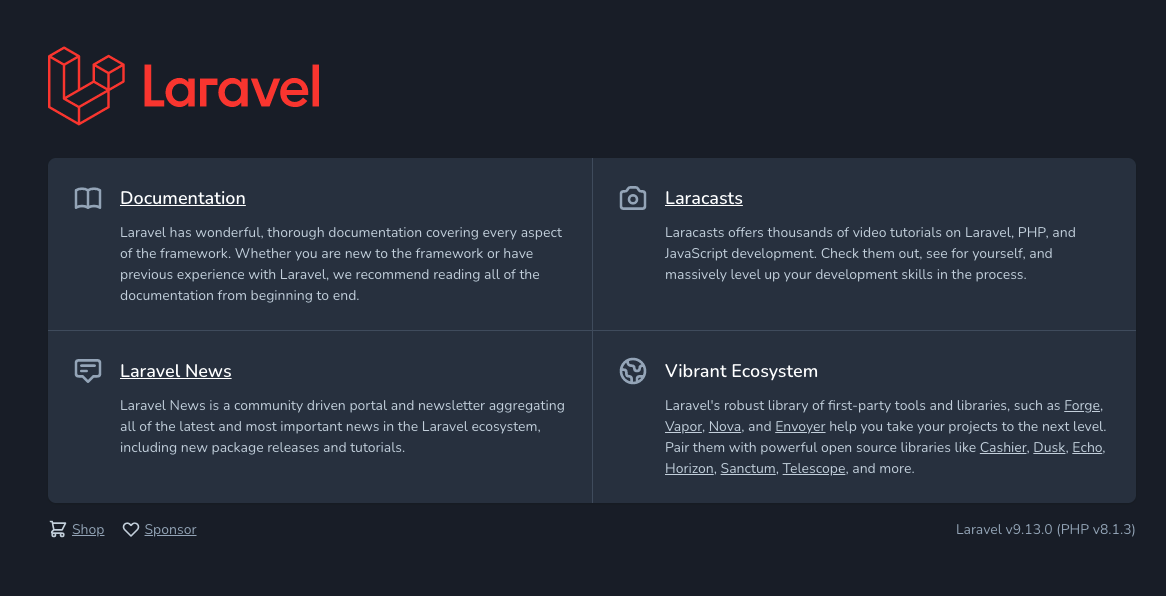
Task: Click the heart Sponsor icon
Action: (131, 530)
